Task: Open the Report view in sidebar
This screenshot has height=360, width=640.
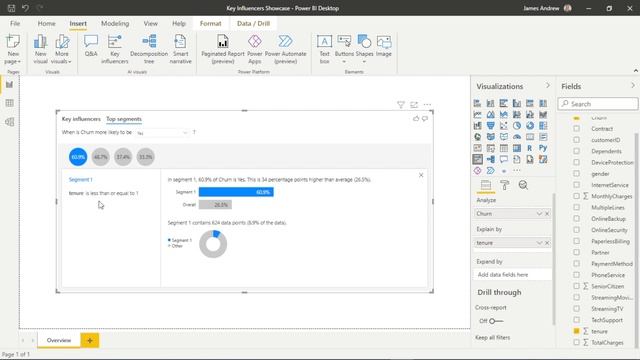Action: coord(9,84)
